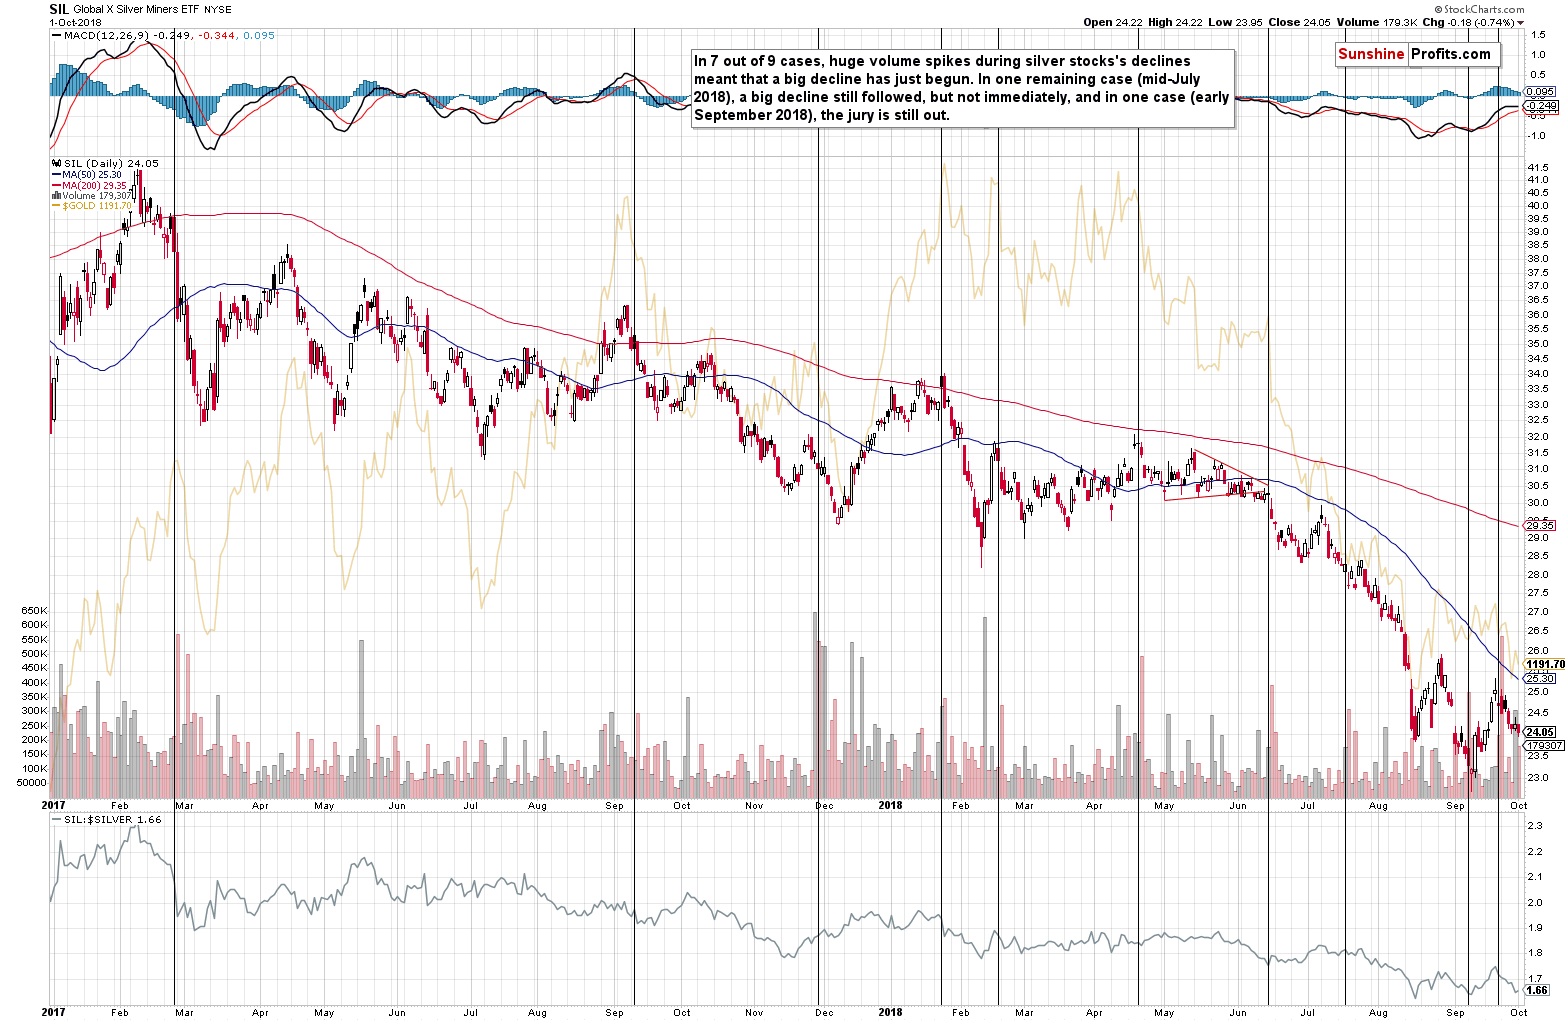This screenshot has width=1565, height=1021.
Task: Click the candlestick icon beside SIL (Daily)
Action: pos(56,163)
